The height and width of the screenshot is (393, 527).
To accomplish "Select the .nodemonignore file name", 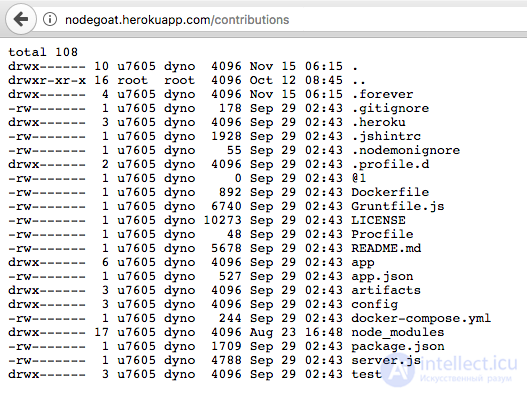I will 406,150.
